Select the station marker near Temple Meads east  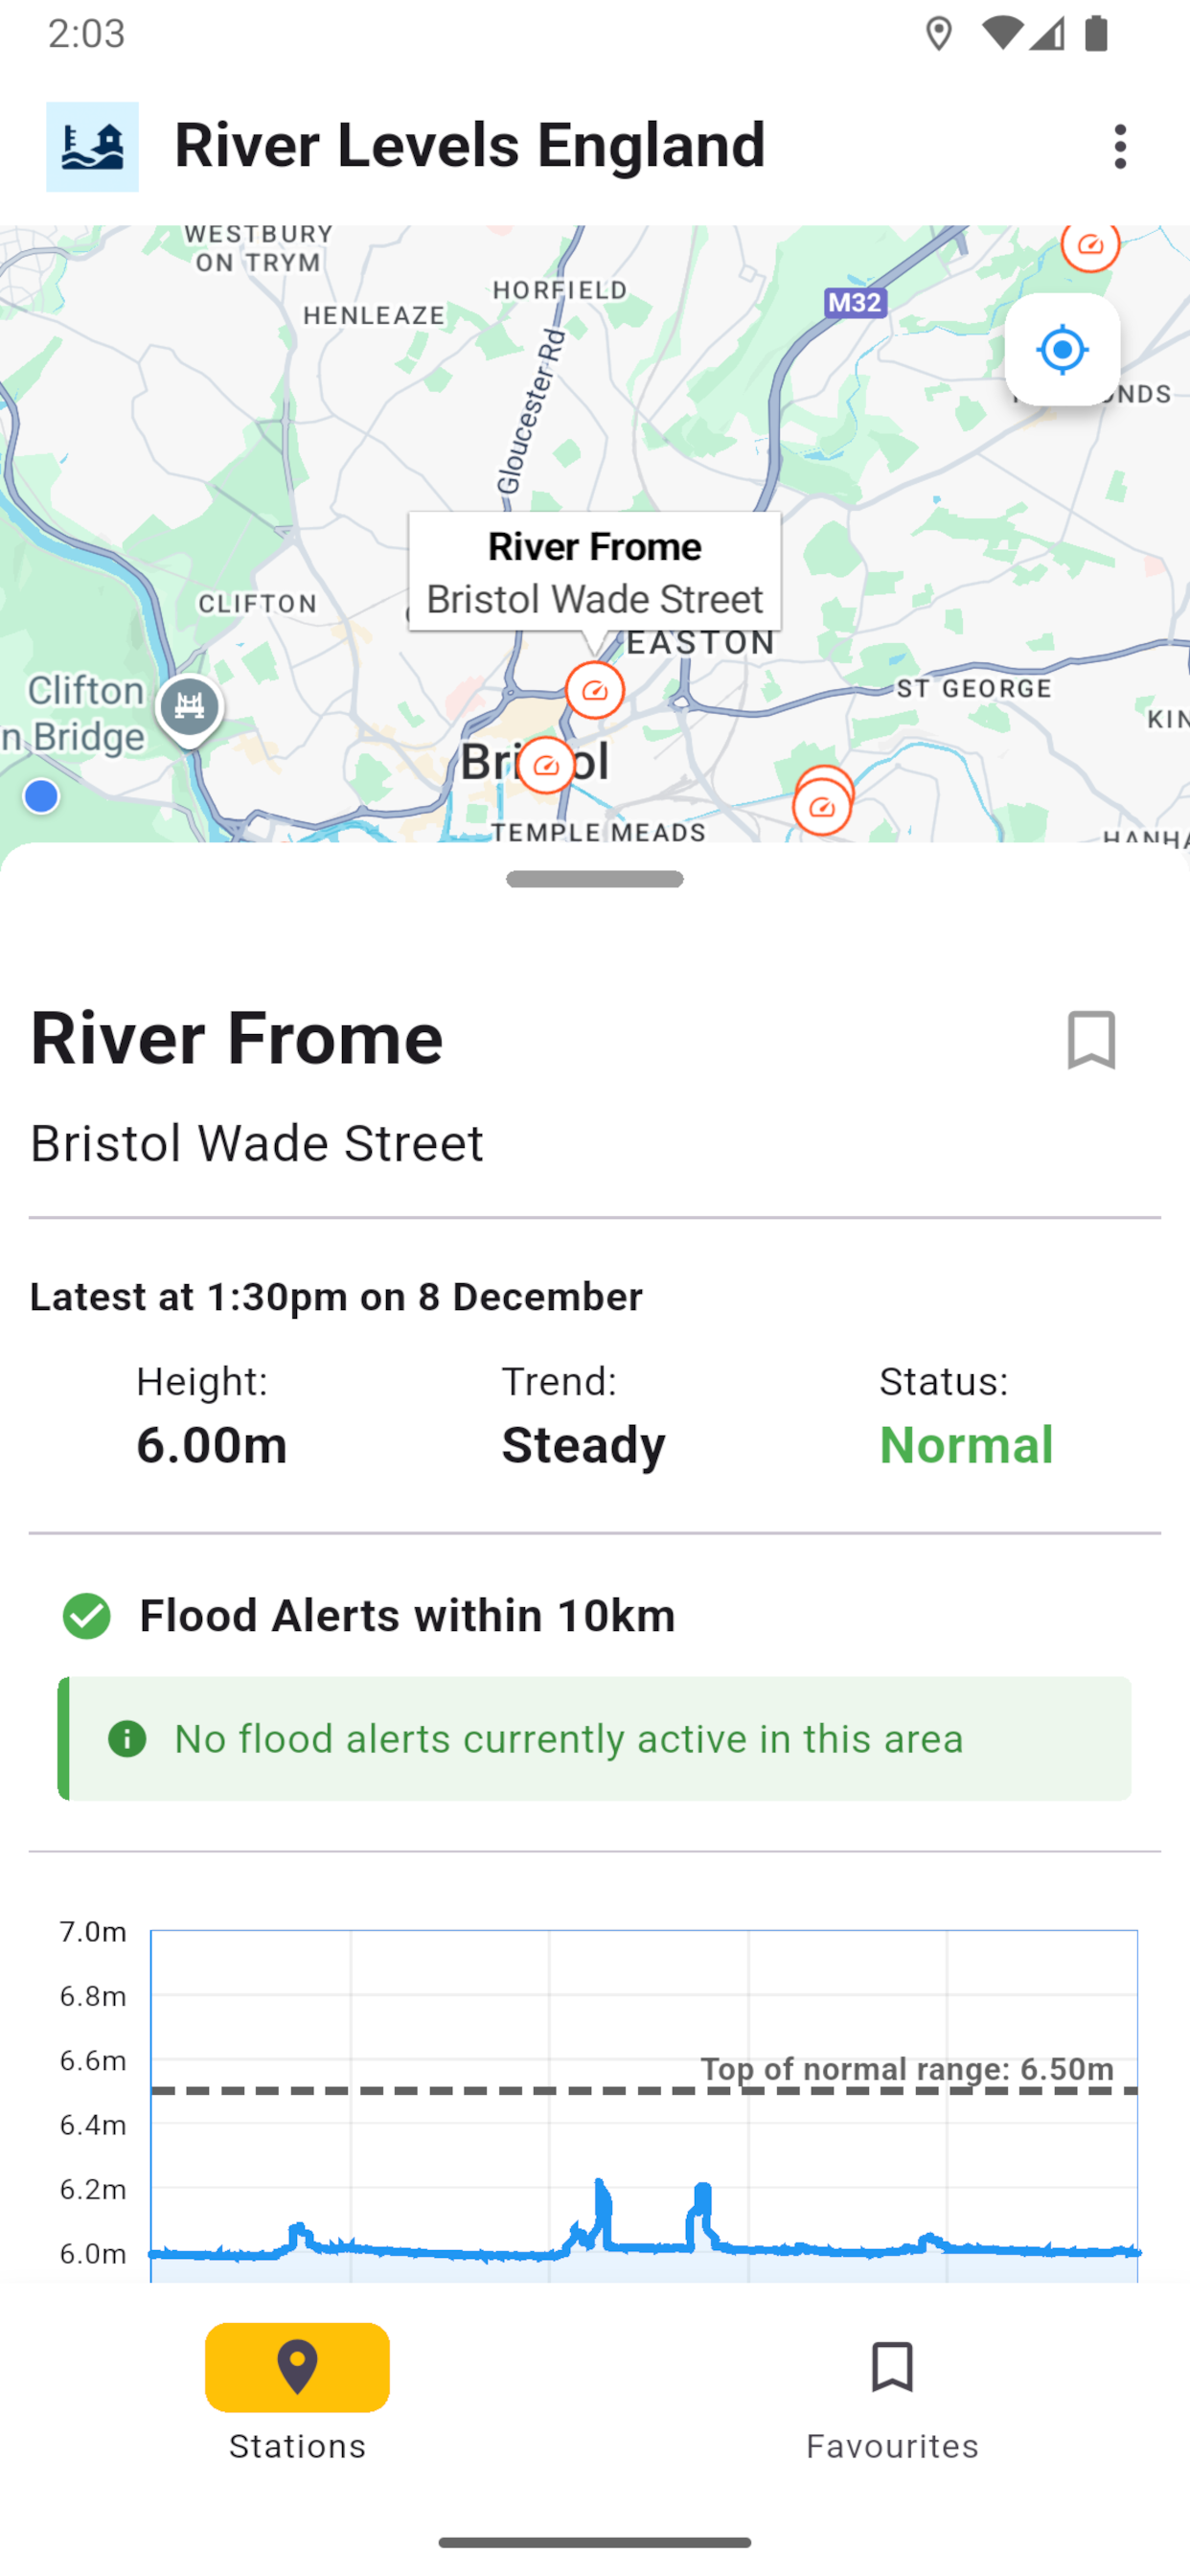[x=822, y=806]
